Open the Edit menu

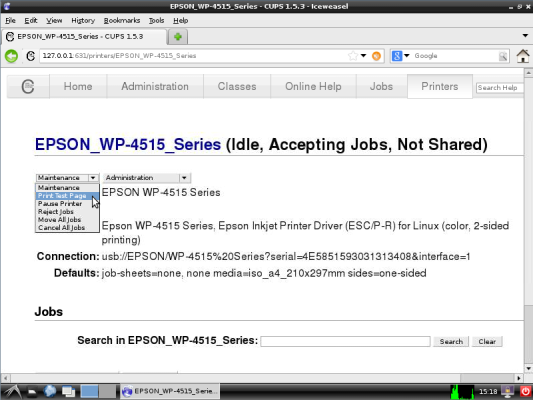pos(31,21)
